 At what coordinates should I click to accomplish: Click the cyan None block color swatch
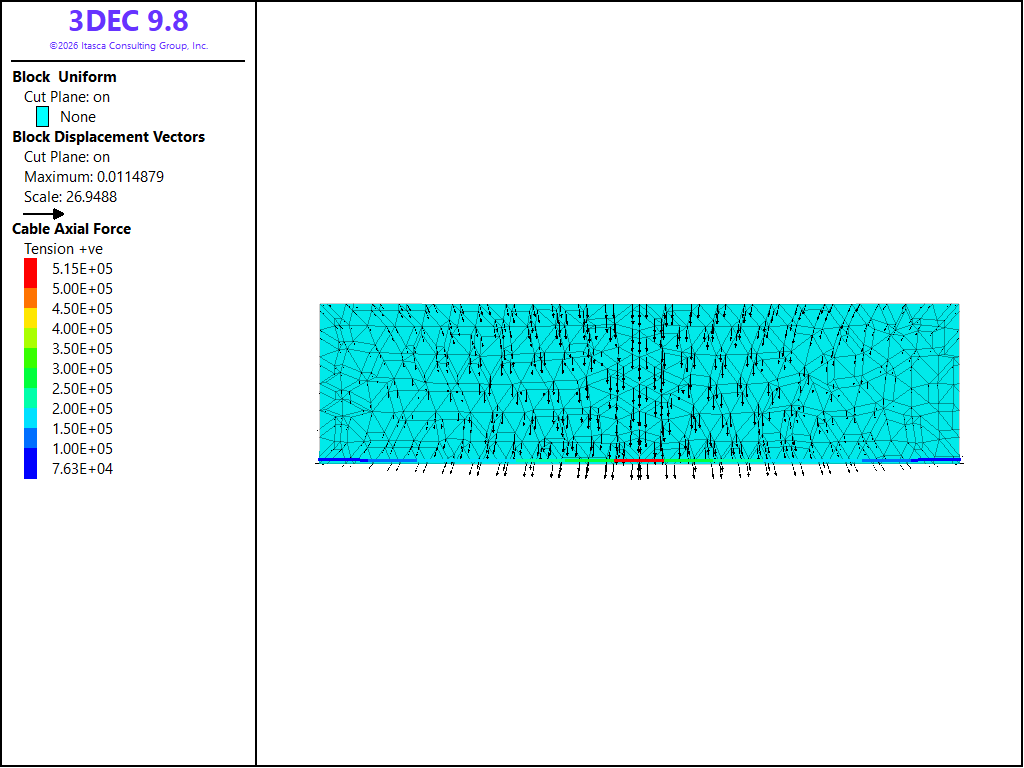pyautogui.click(x=42, y=117)
